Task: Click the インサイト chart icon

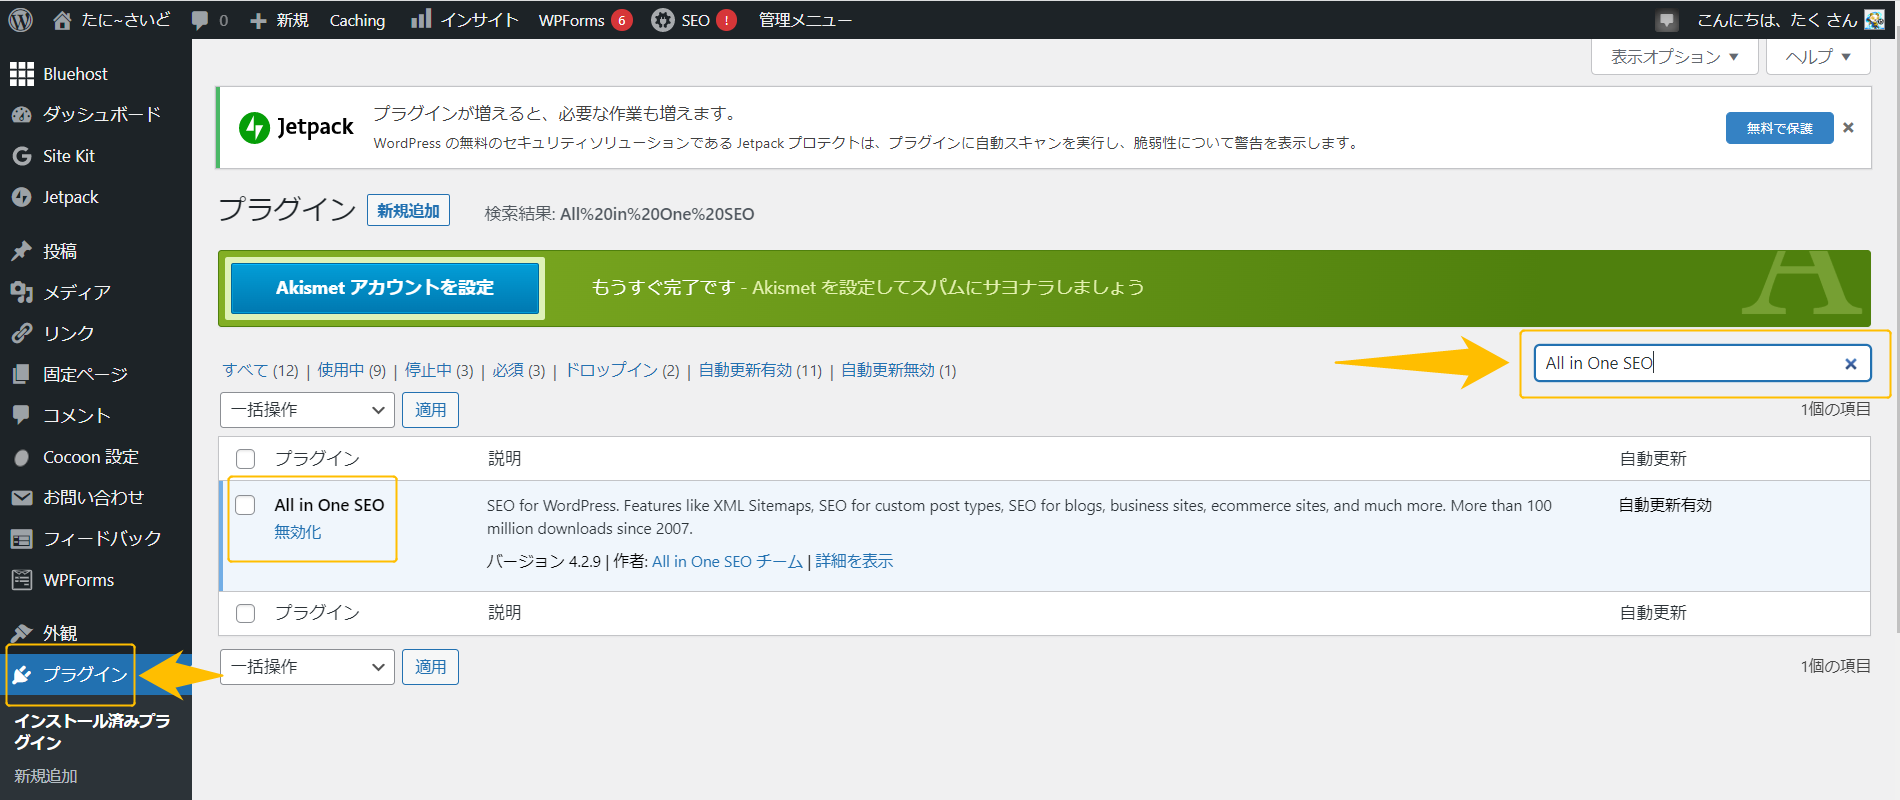Action: (421, 19)
